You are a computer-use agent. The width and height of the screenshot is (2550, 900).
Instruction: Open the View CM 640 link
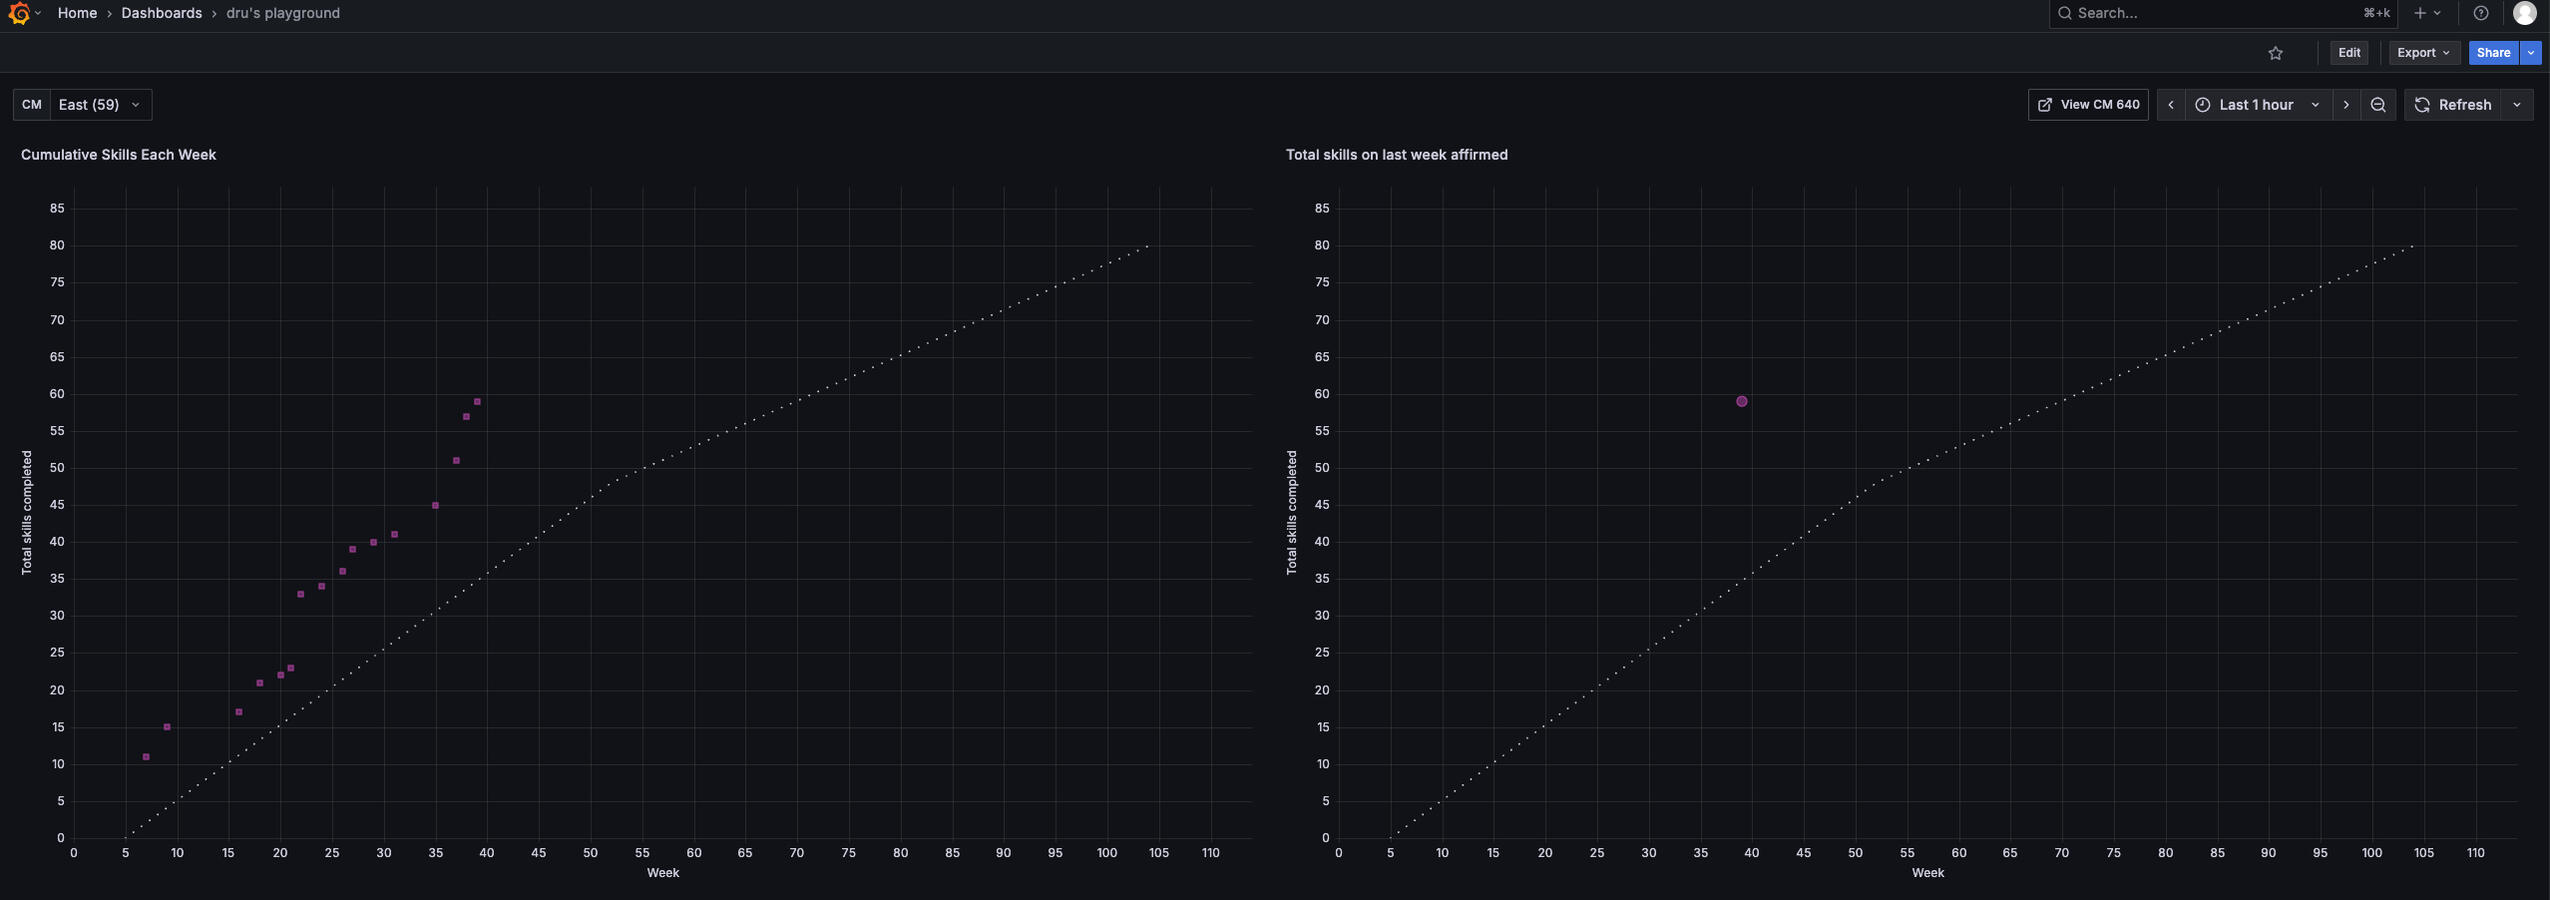(x=2088, y=105)
